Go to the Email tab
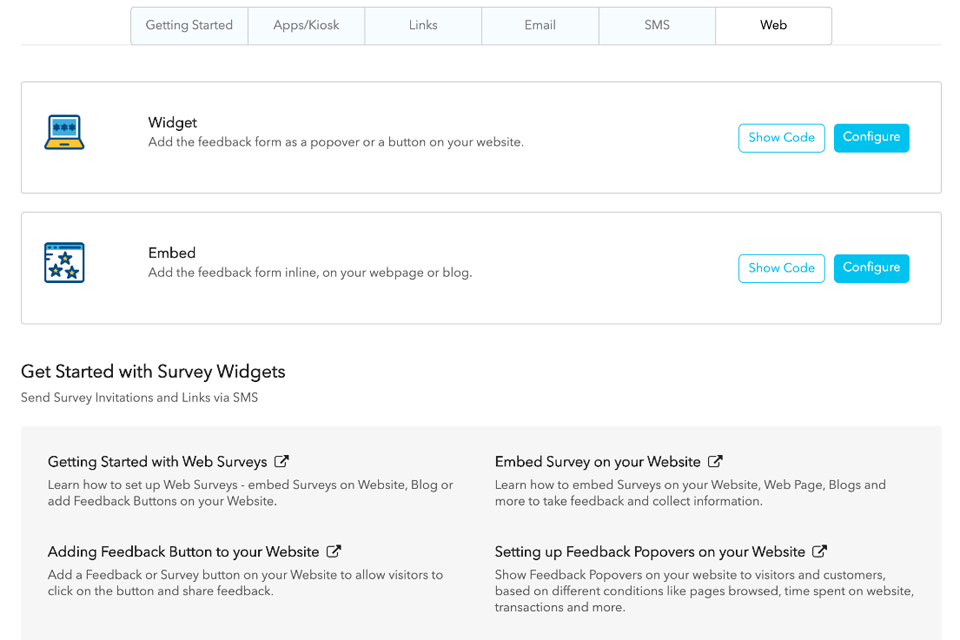 540,26
